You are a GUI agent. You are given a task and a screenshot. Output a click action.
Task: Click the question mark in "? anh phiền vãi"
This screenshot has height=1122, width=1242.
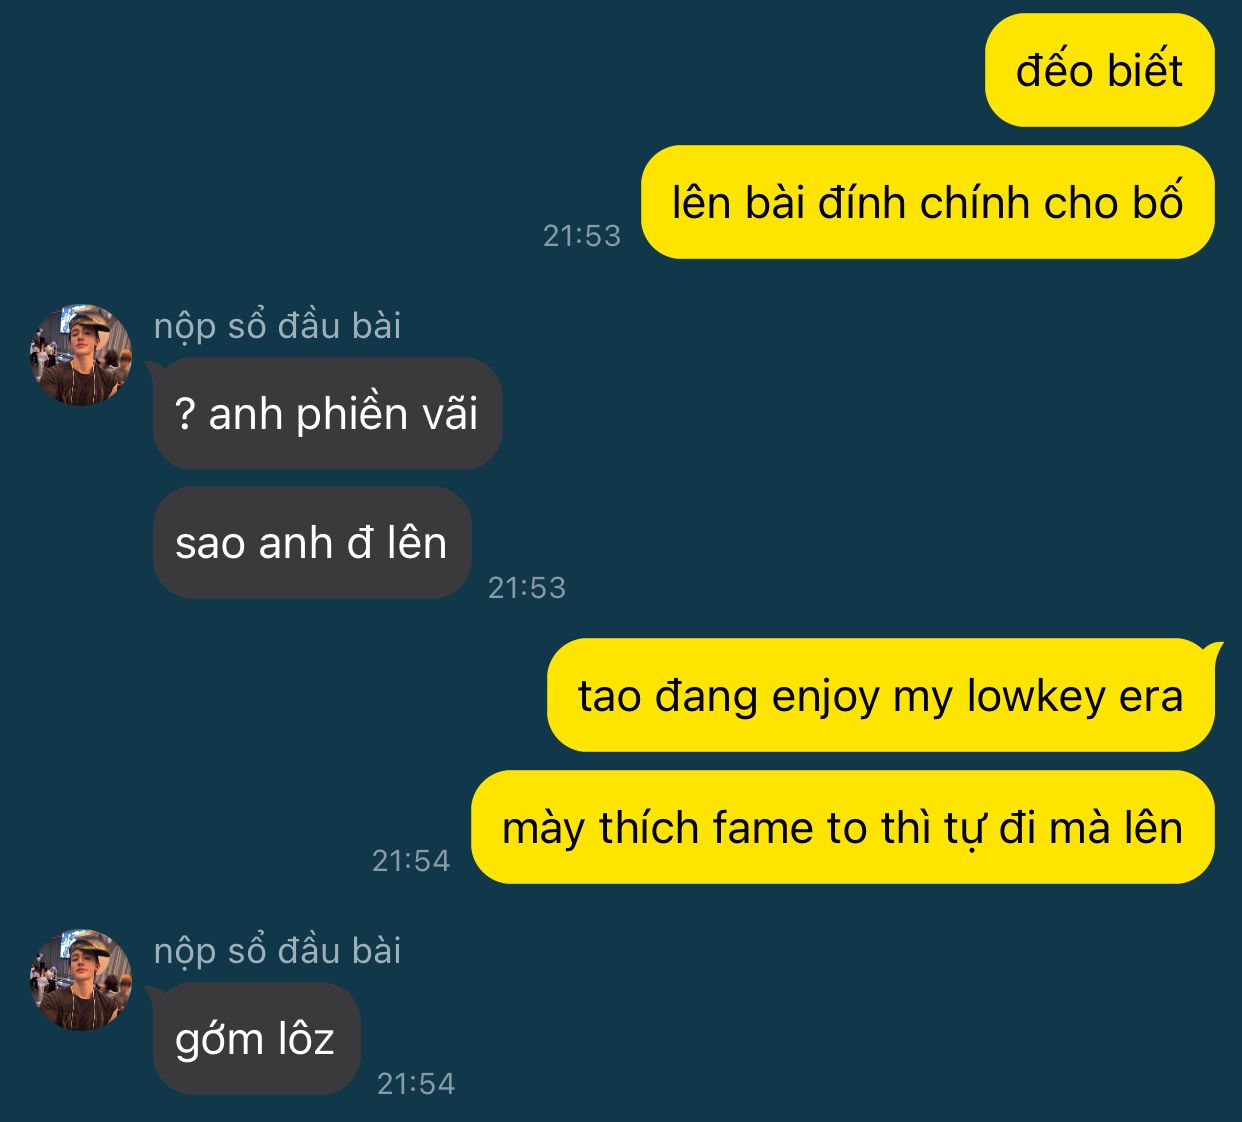[x=185, y=414]
